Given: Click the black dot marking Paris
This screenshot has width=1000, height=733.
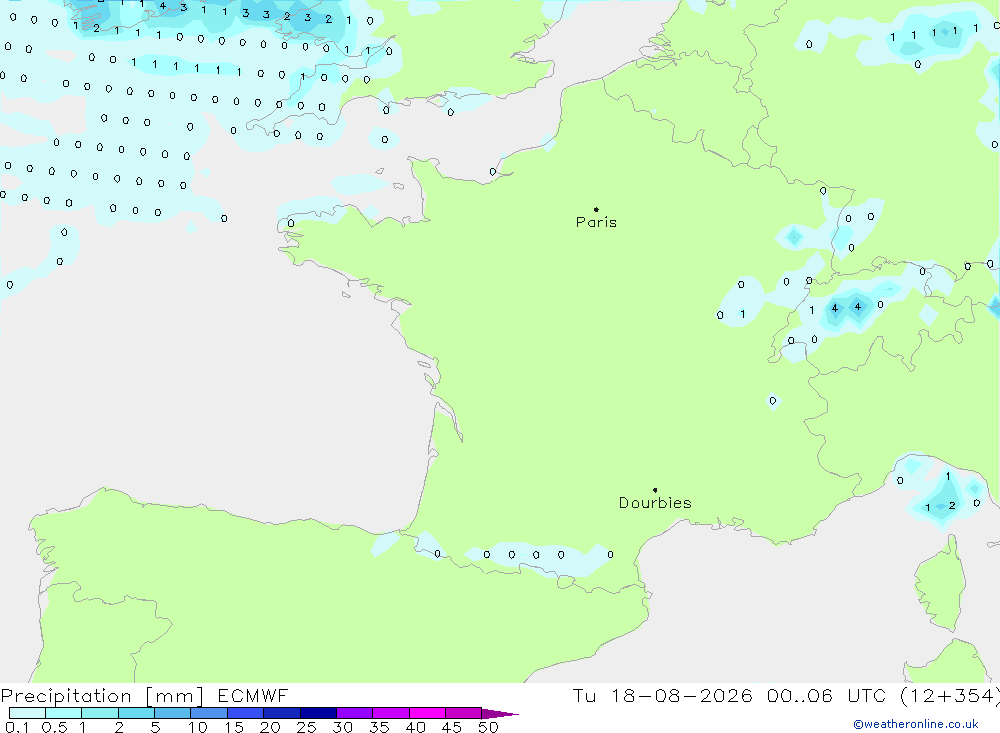Looking at the screenshot, I should 596,209.
